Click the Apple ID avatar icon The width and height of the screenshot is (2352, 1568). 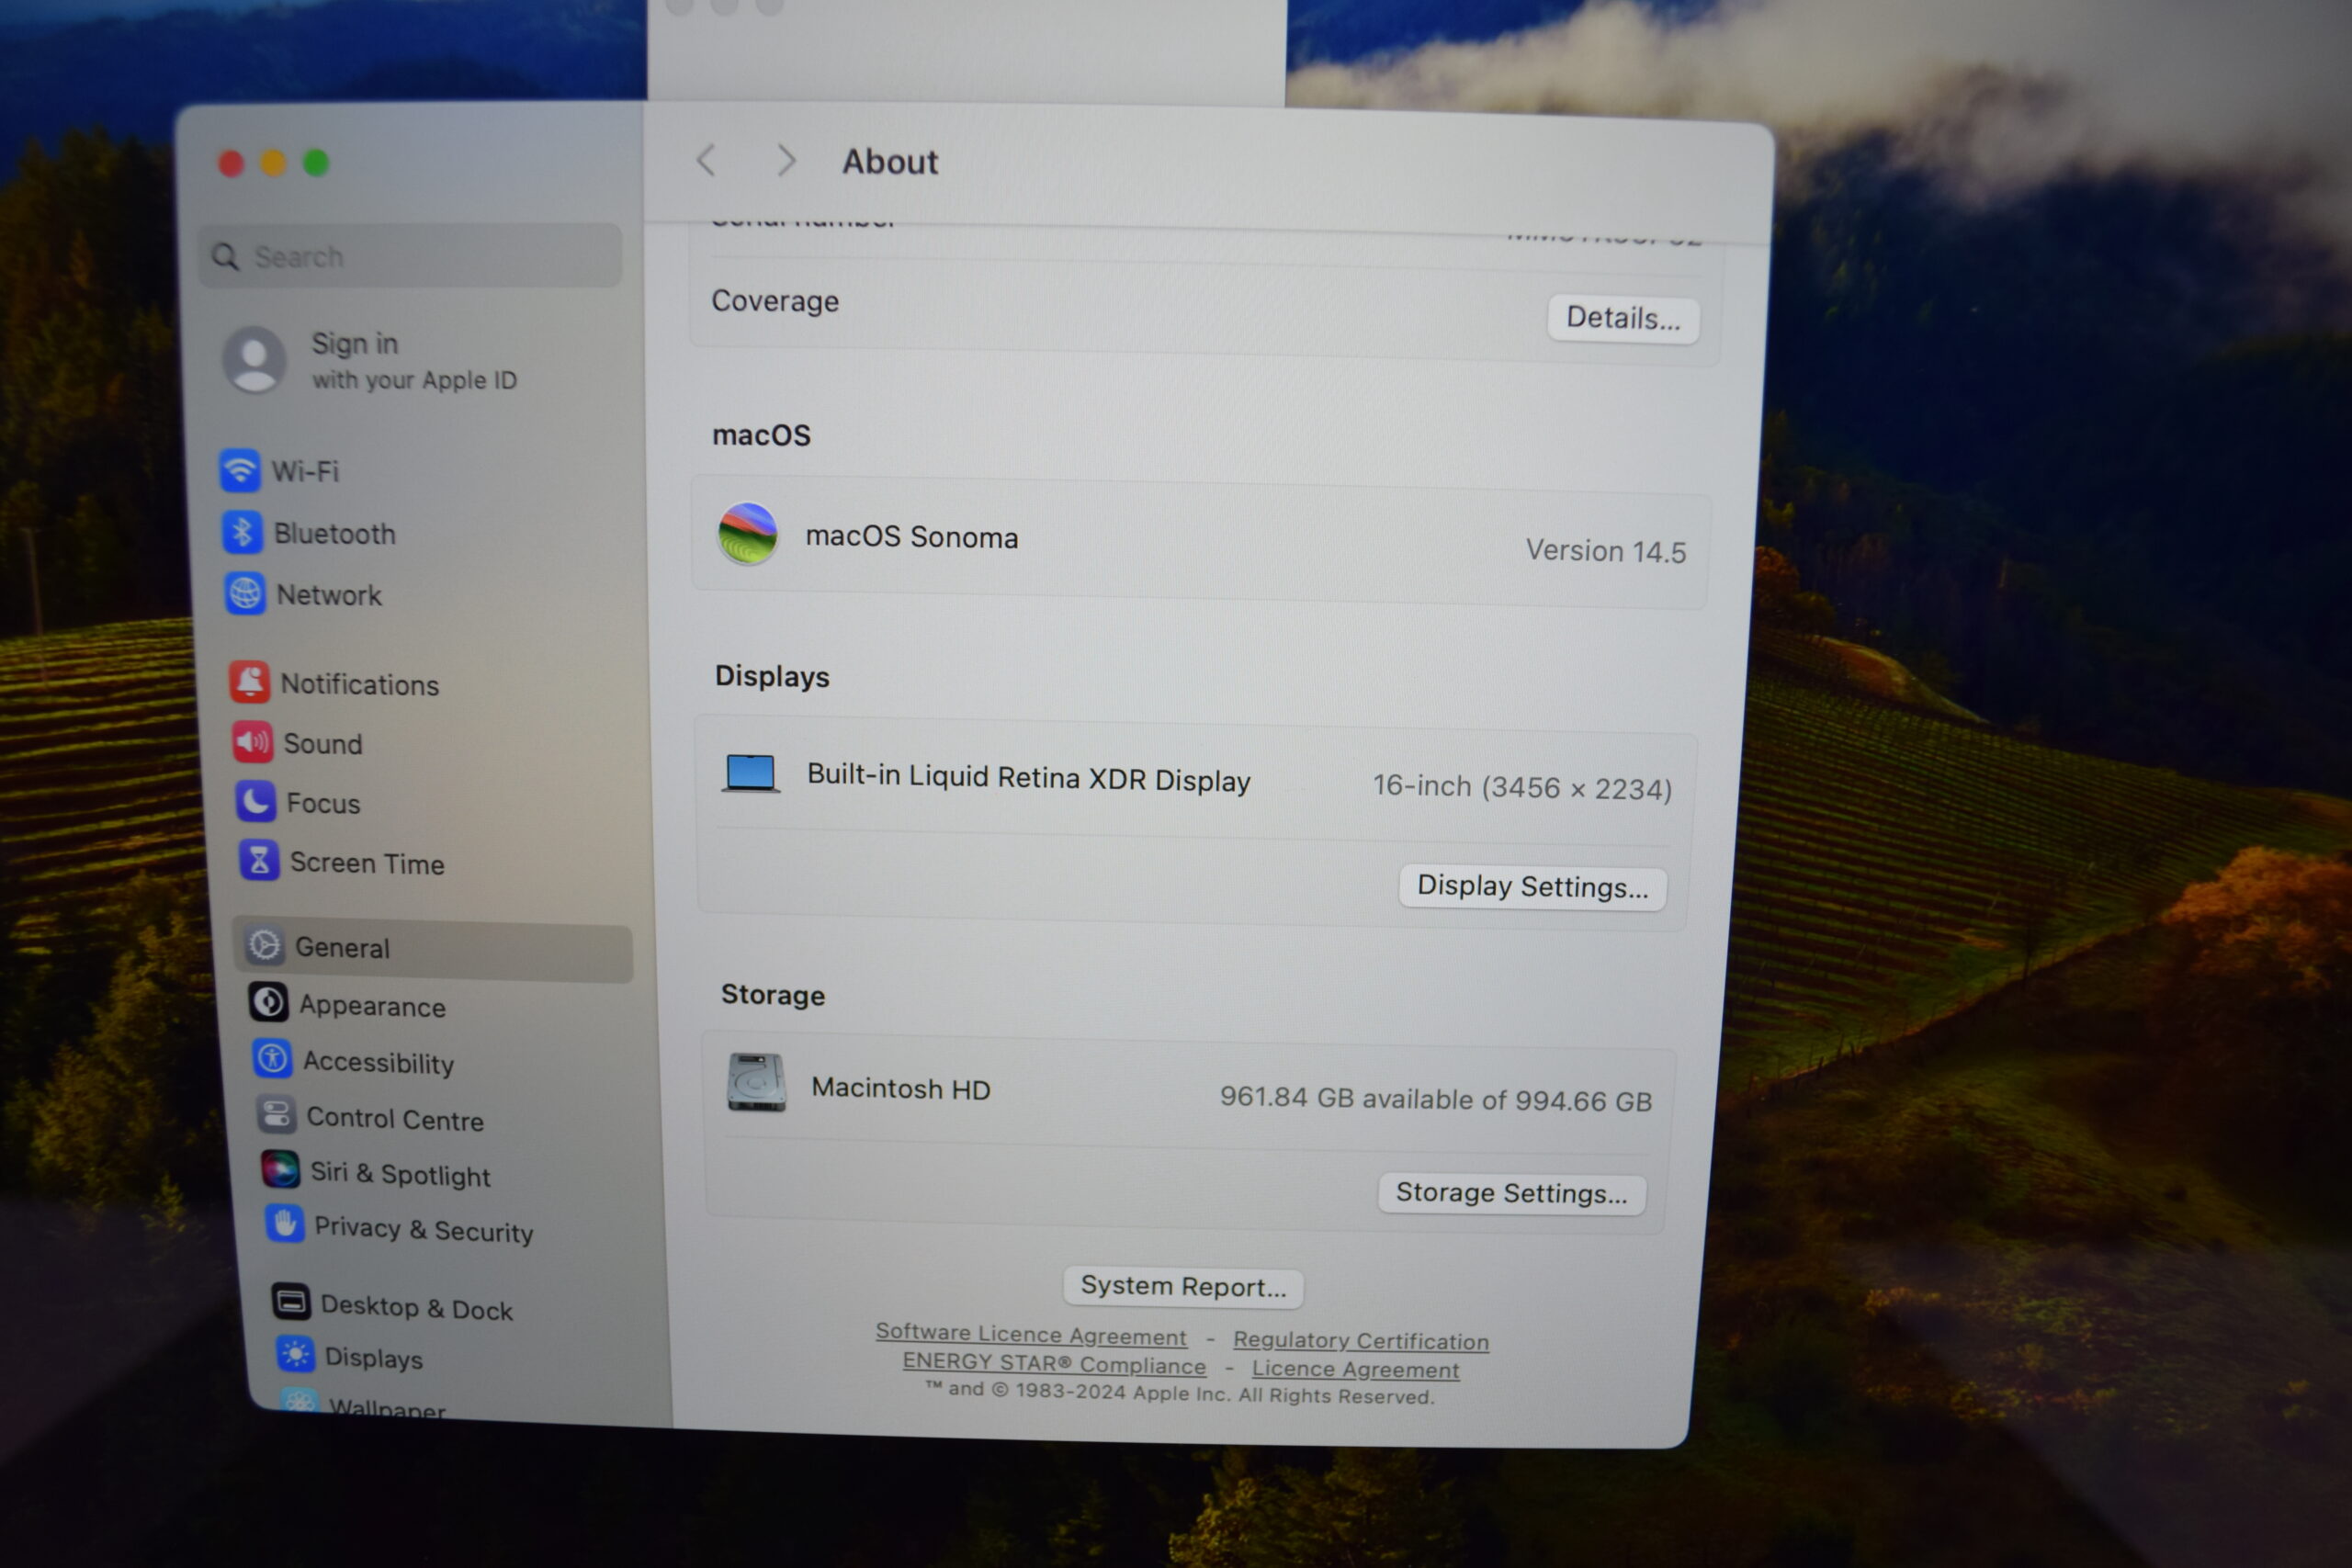(x=254, y=360)
